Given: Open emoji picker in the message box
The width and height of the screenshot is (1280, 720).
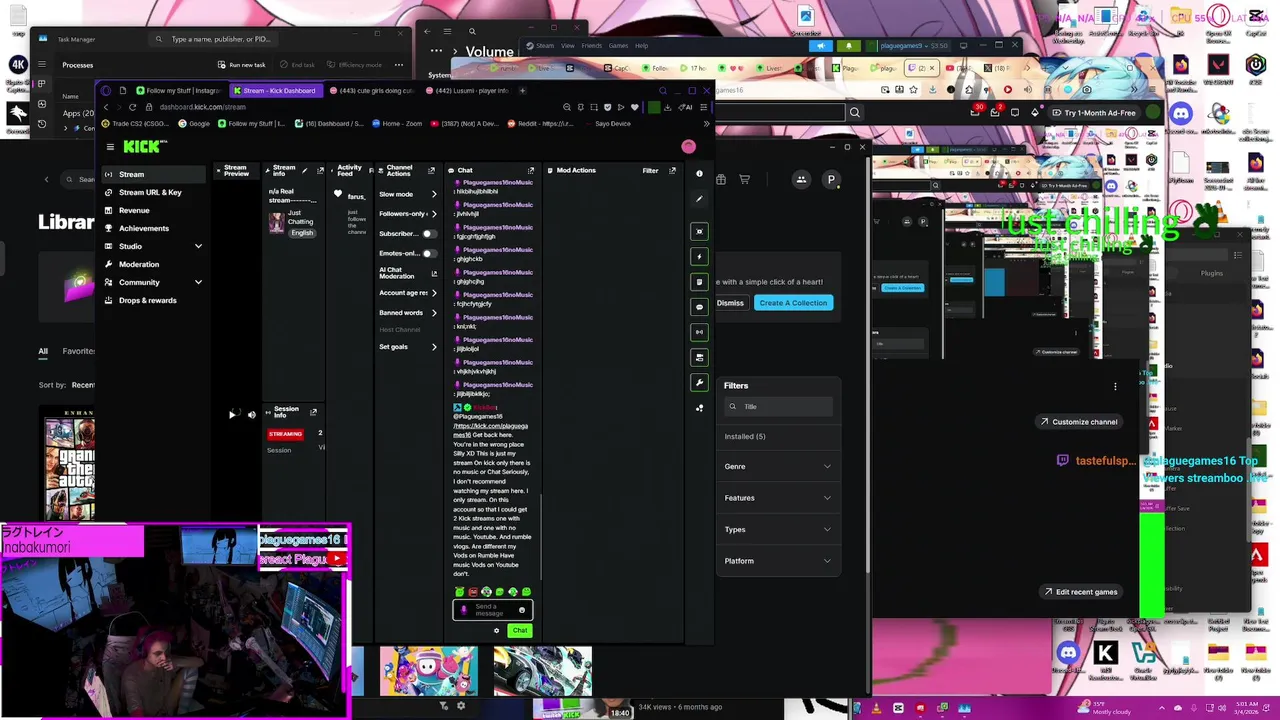Looking at the screenshot, I should [x=521, y=610].
